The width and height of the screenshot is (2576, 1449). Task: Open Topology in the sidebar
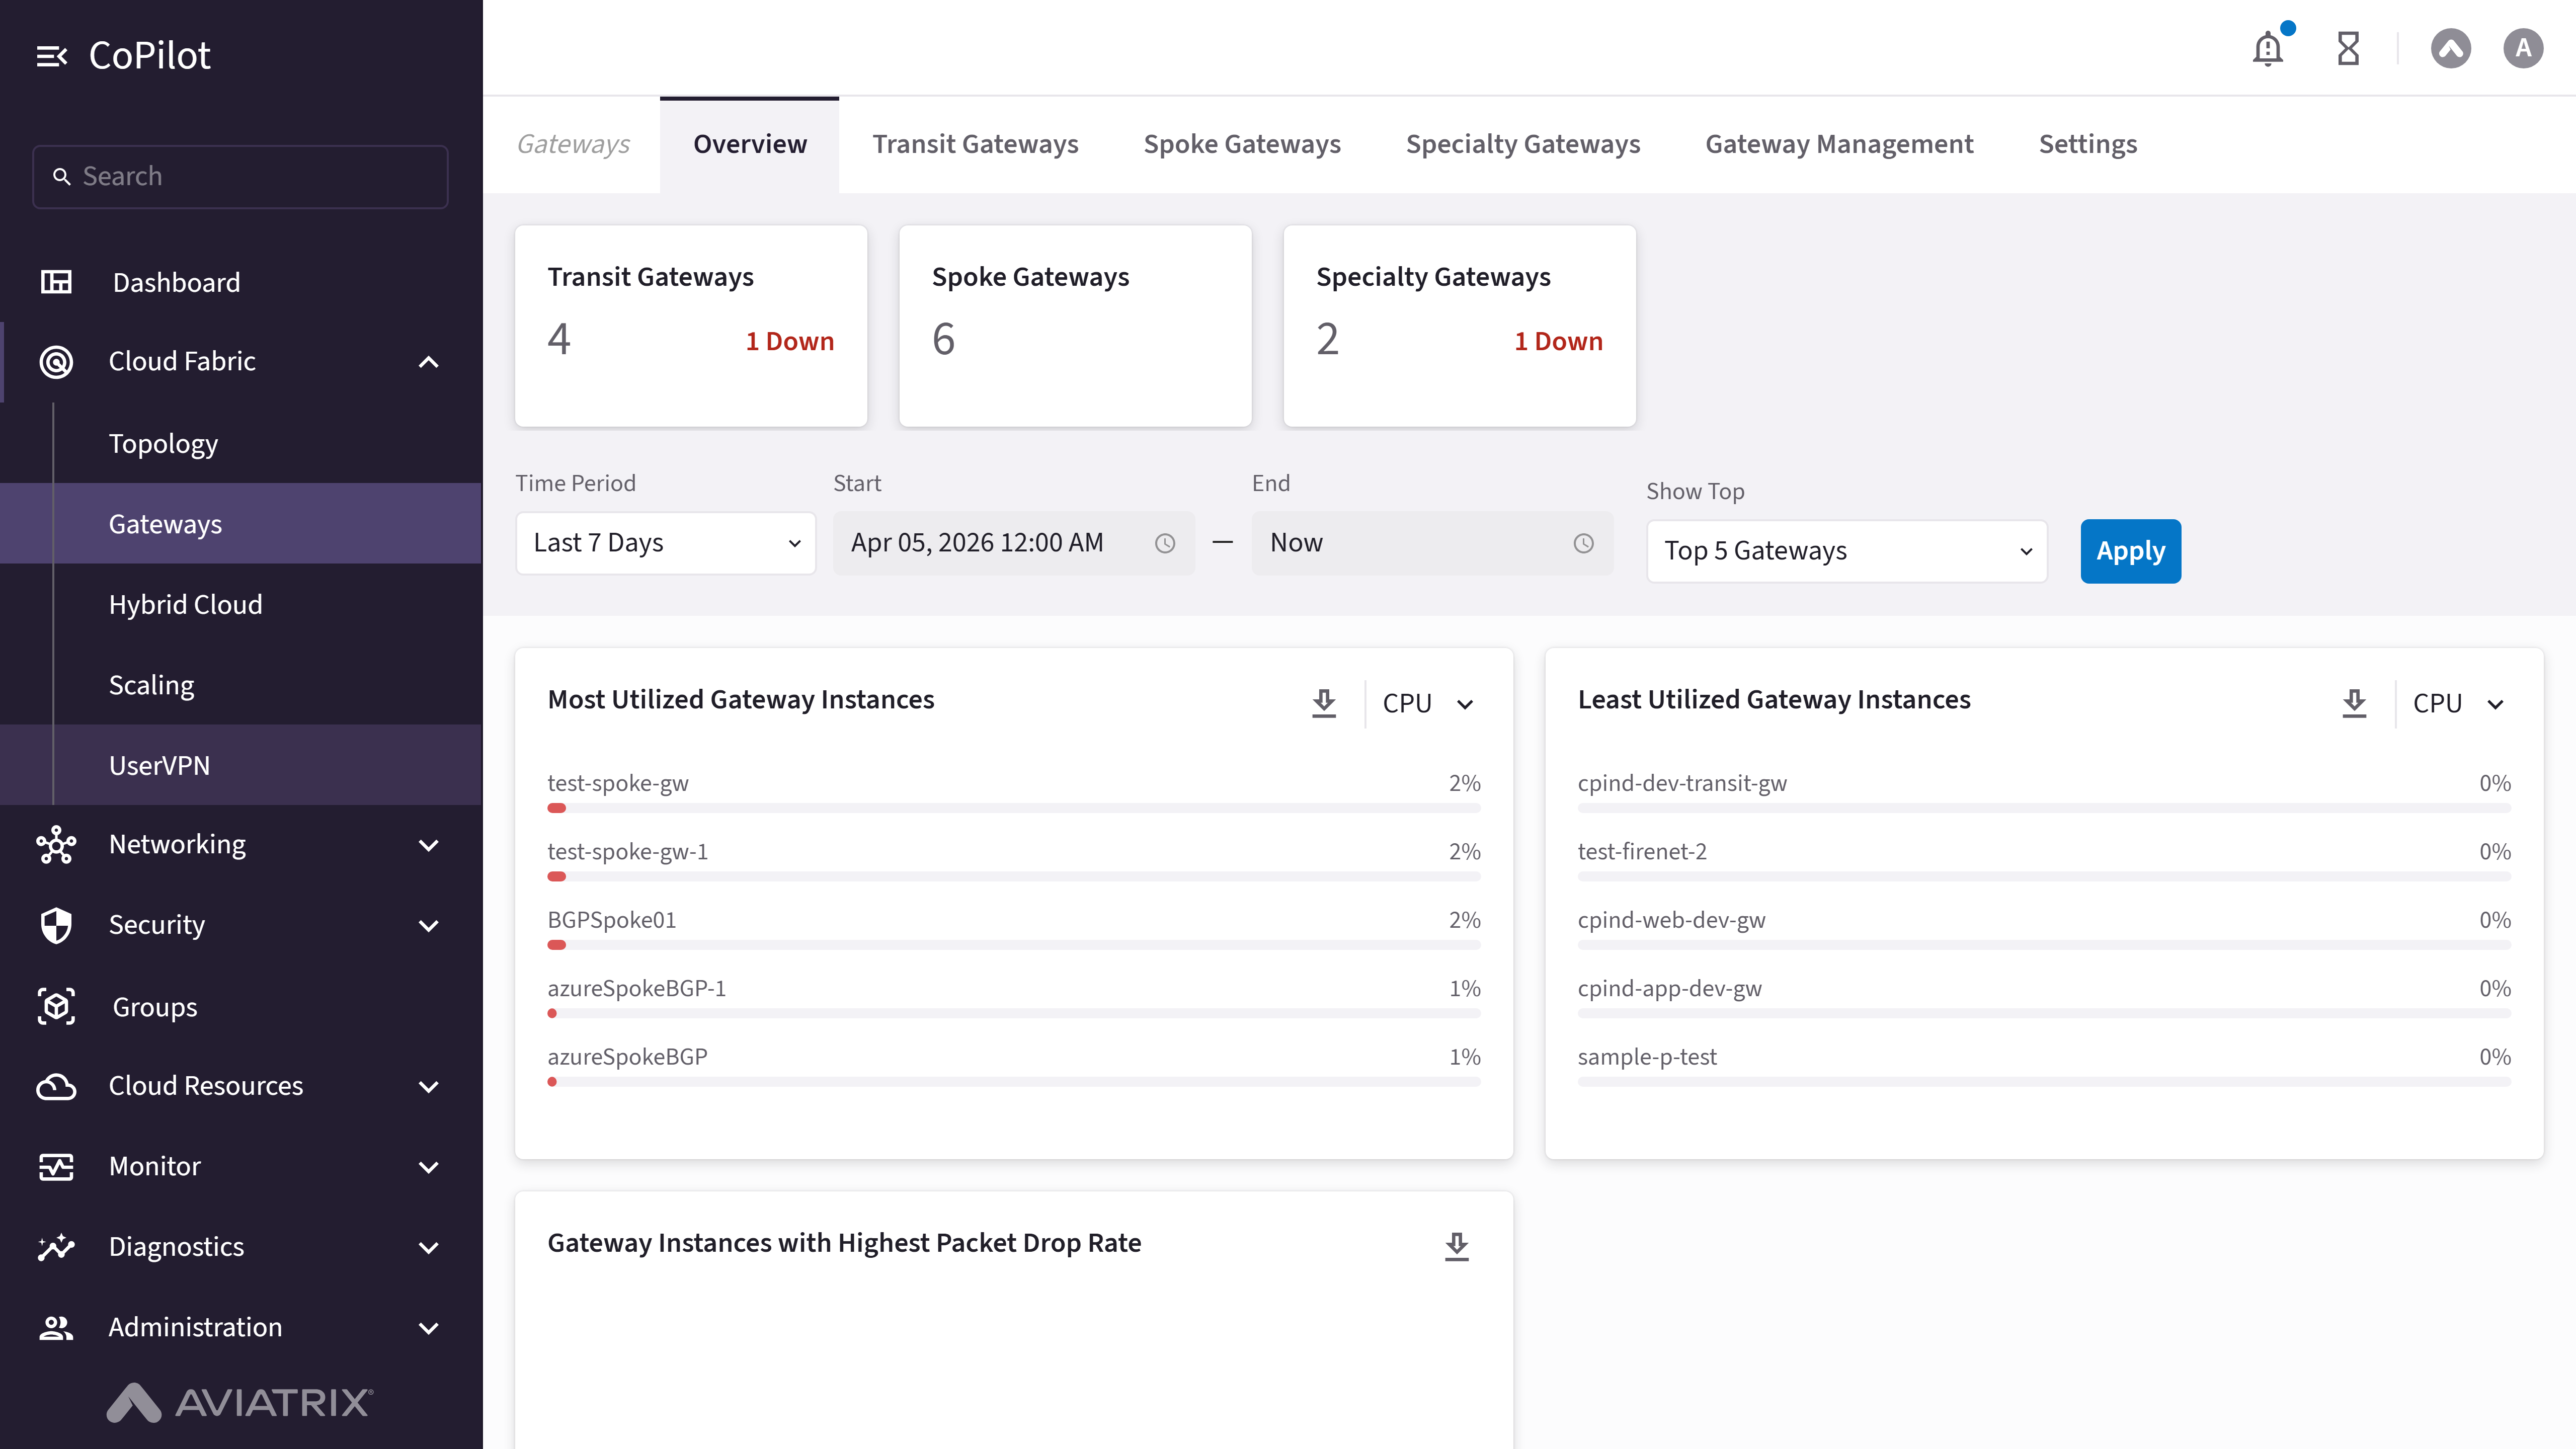pyautogui.click(x=241, y=443)
